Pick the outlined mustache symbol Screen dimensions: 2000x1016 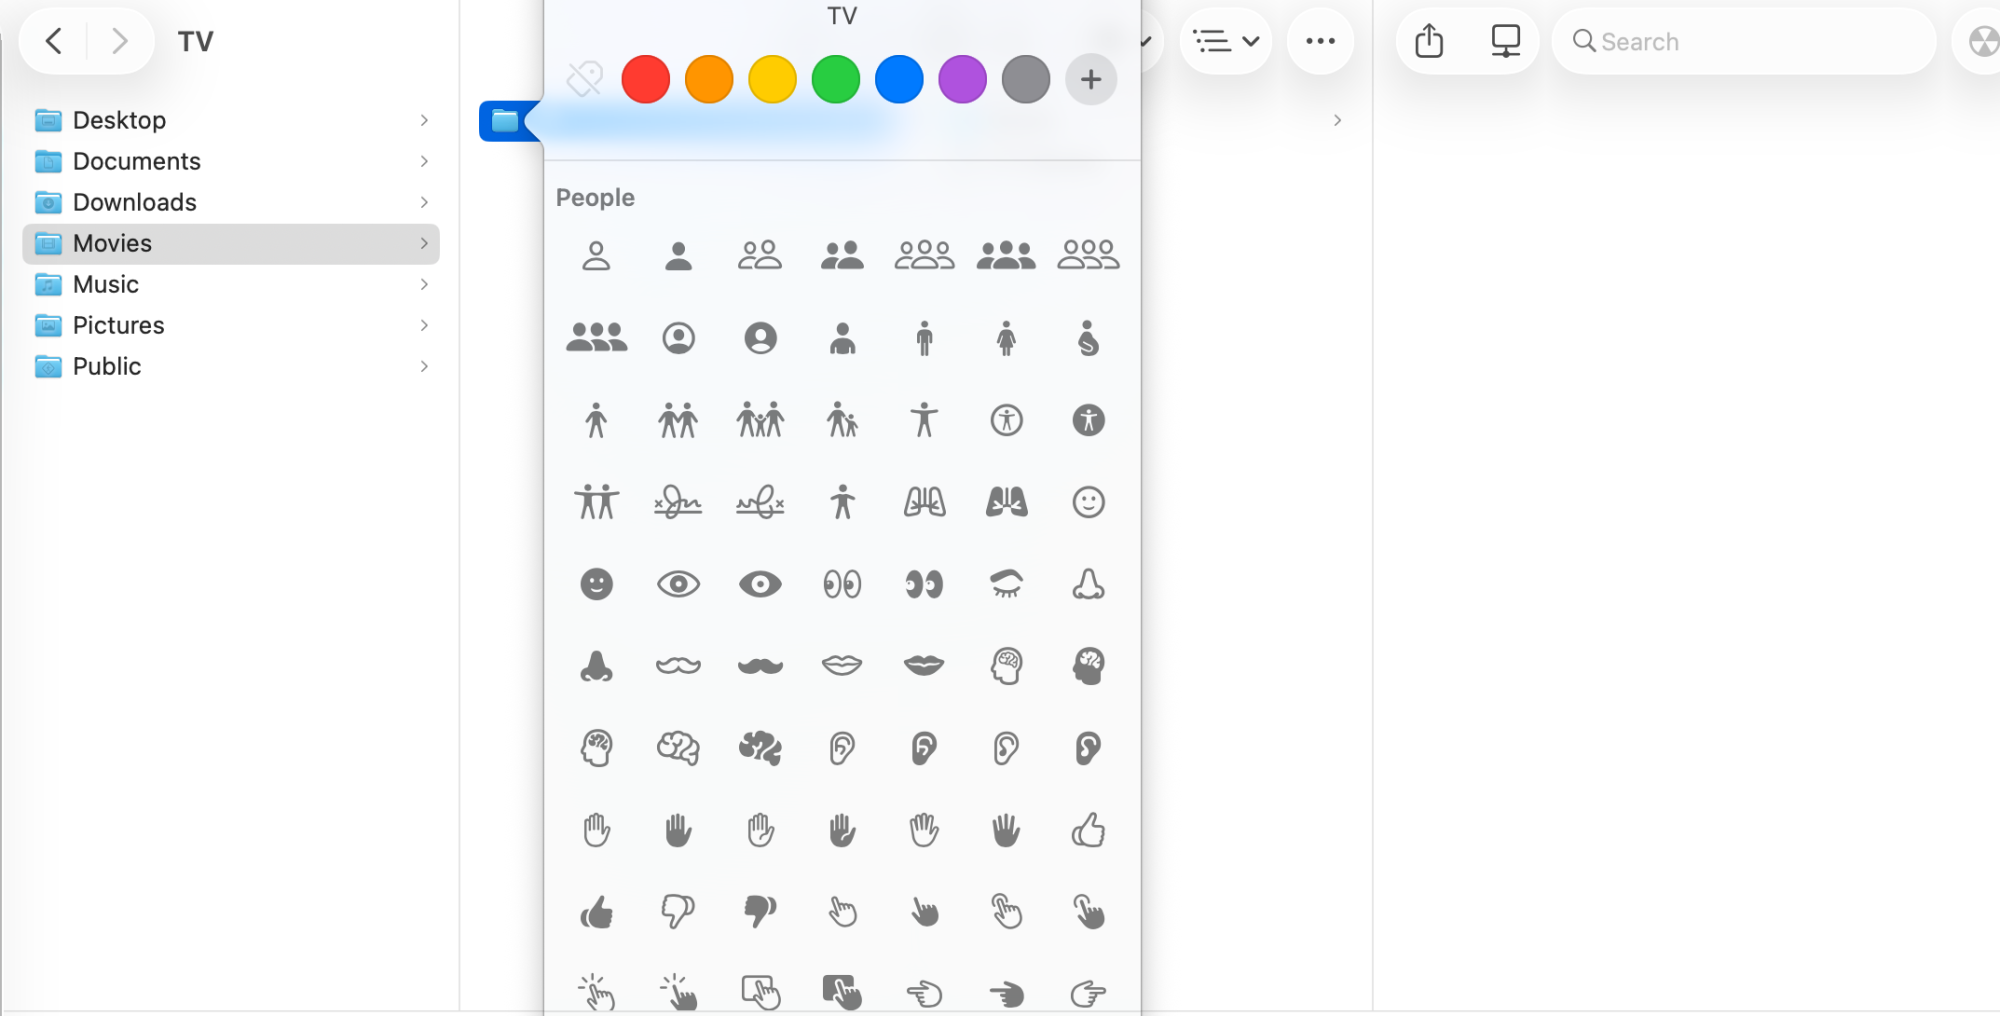pos(678,666)
